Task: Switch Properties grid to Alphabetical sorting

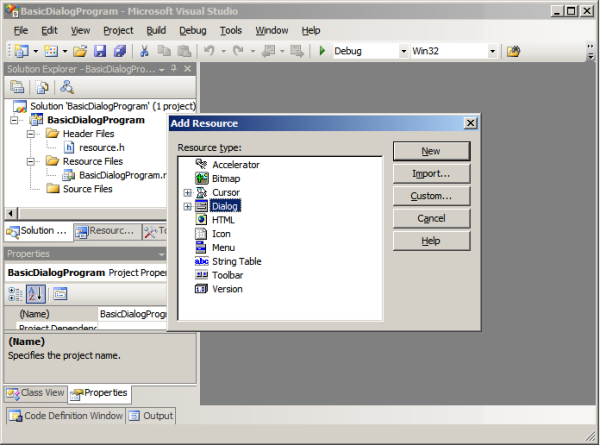Action: point(36,294)
